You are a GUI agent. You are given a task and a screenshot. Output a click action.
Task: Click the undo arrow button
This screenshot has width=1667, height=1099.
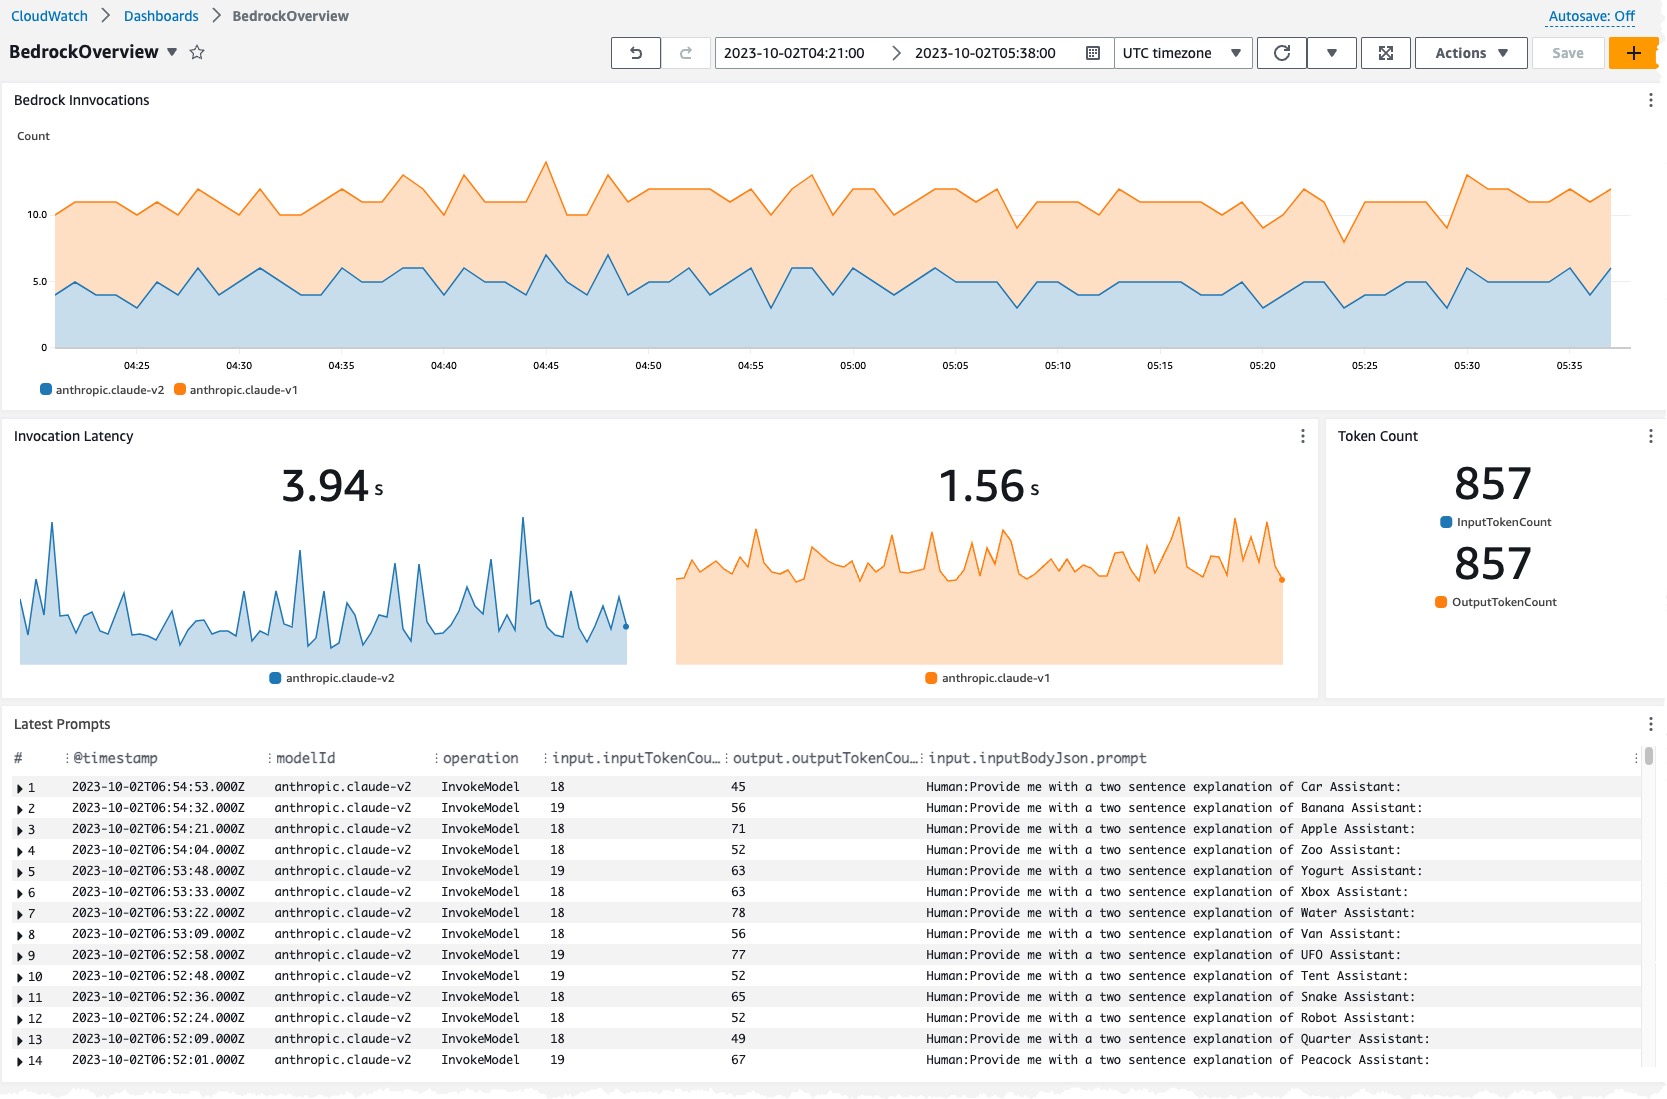(636, 53)
